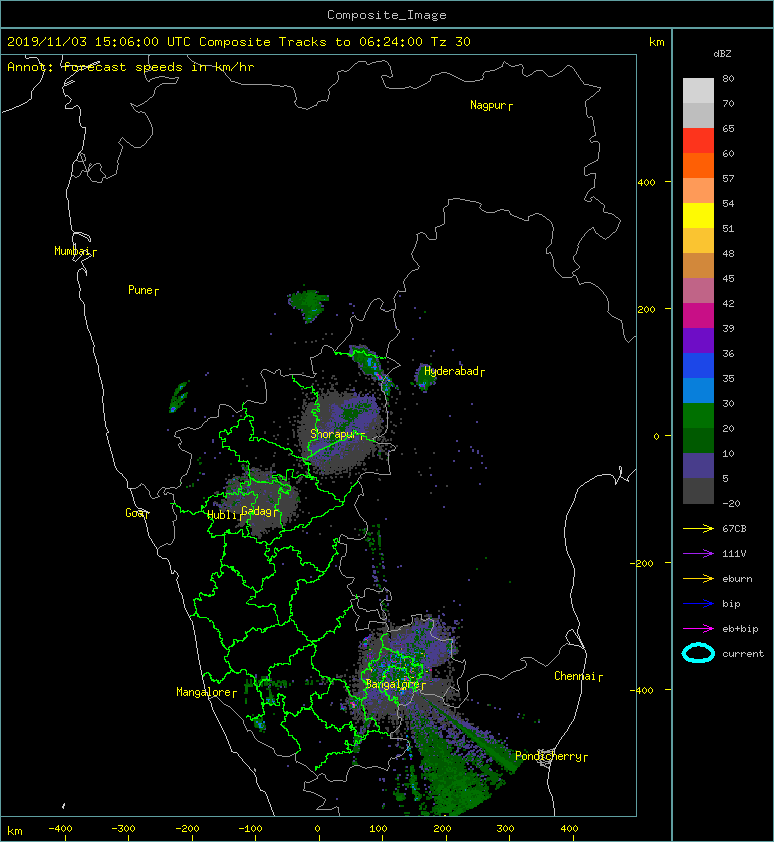Select the magenta swatch on the dBZ scale
This screenshot has width=774, height=842.
point(698,315)
